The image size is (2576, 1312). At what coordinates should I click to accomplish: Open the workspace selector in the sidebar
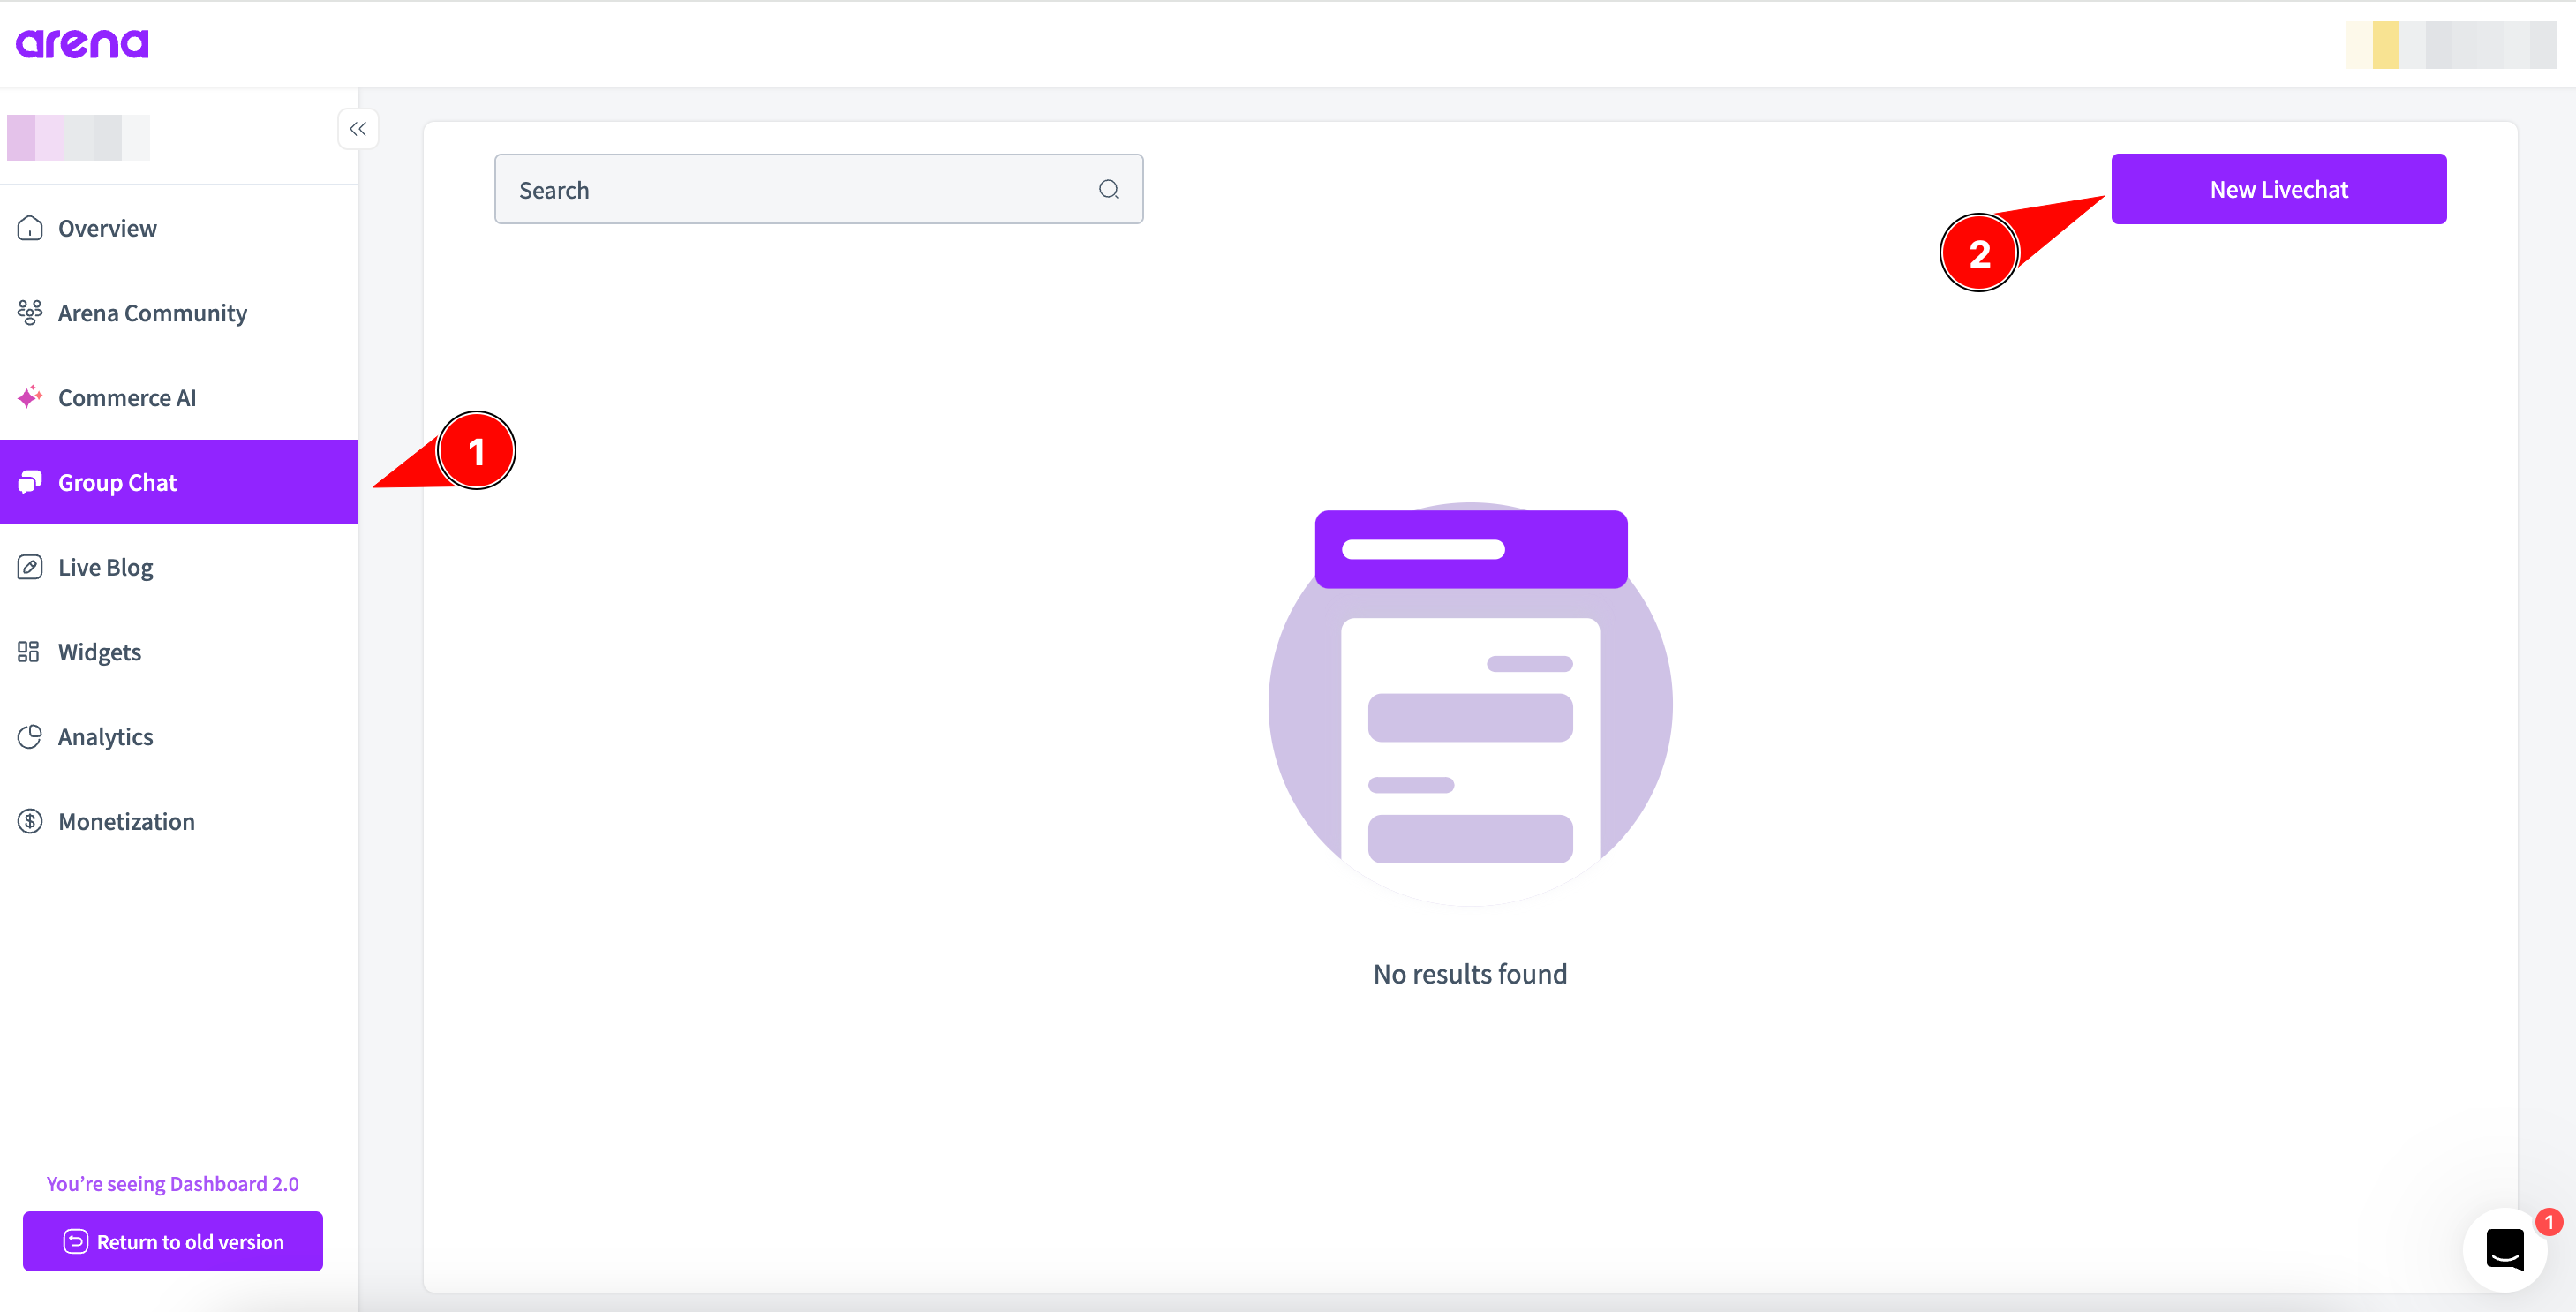[x=78, y=138]
